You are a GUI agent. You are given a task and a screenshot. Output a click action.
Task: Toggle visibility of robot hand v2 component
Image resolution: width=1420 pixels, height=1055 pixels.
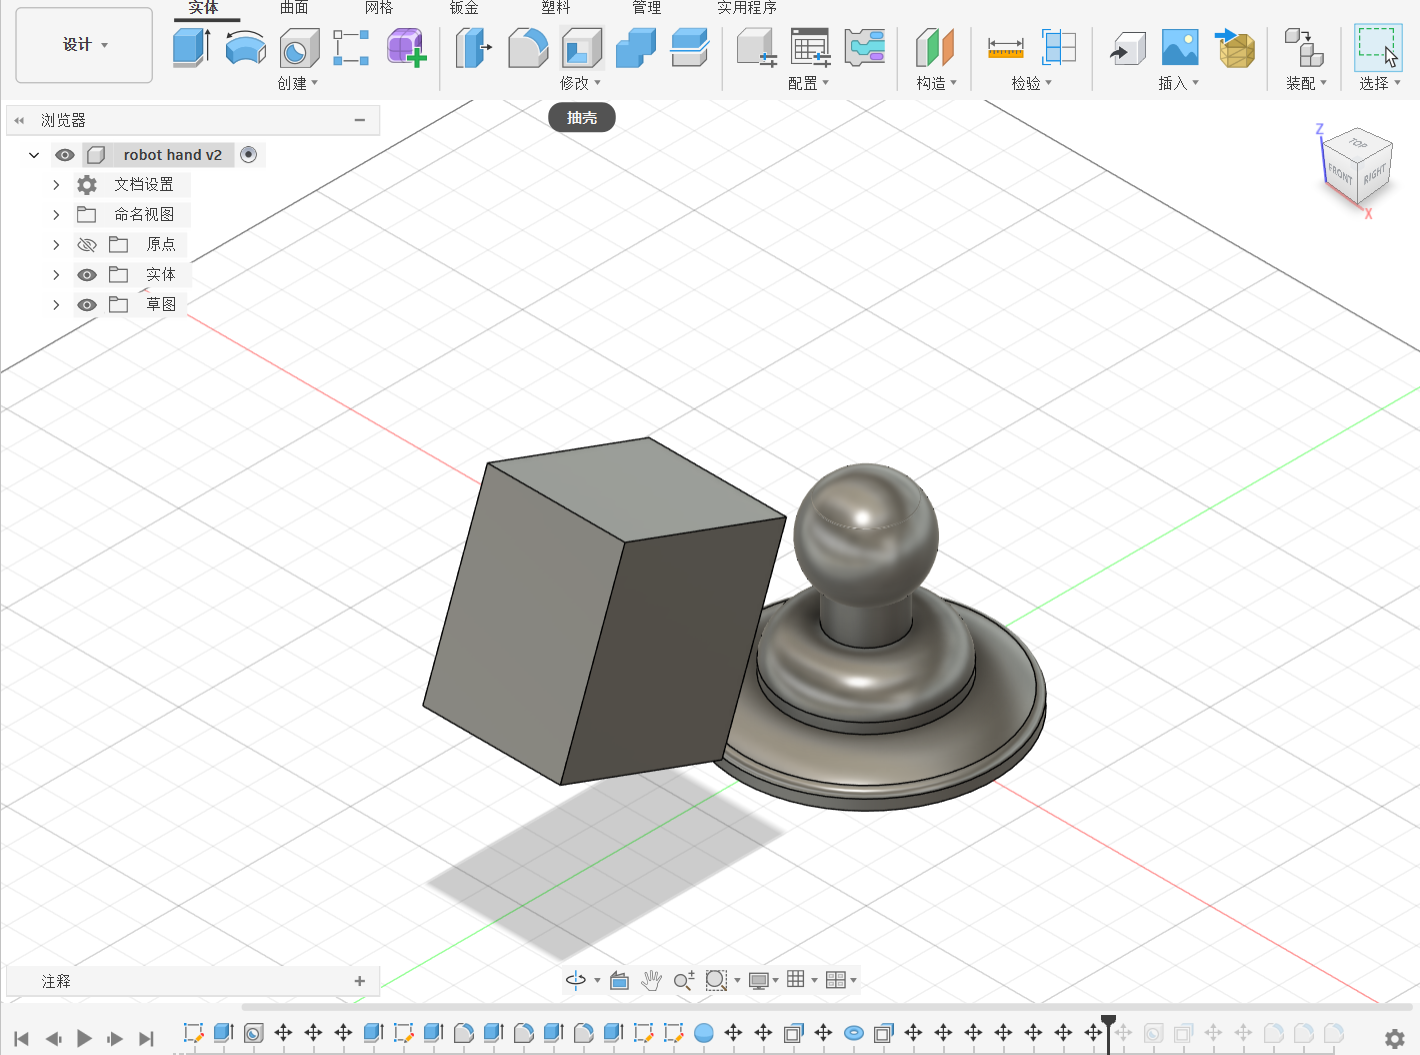point(65,155)
